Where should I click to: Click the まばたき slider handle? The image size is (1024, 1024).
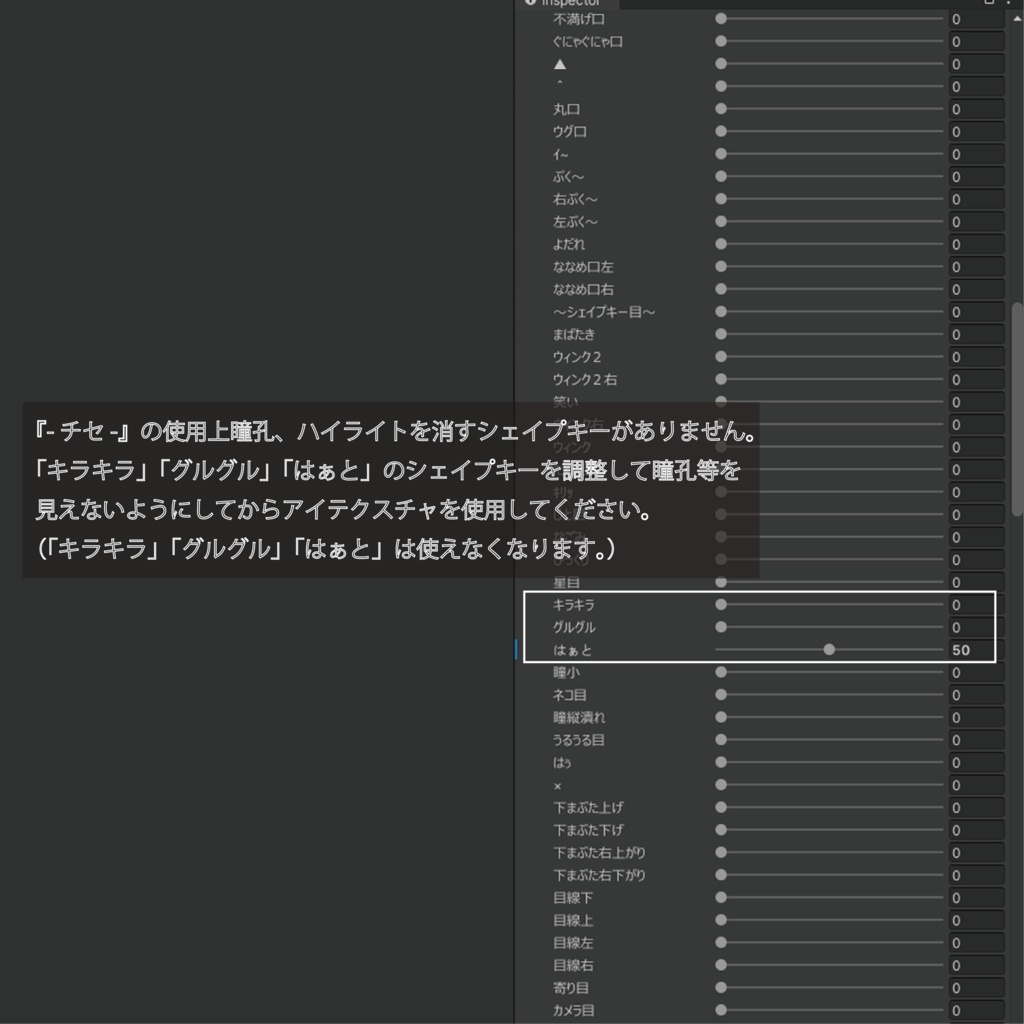tap(720, 334)
